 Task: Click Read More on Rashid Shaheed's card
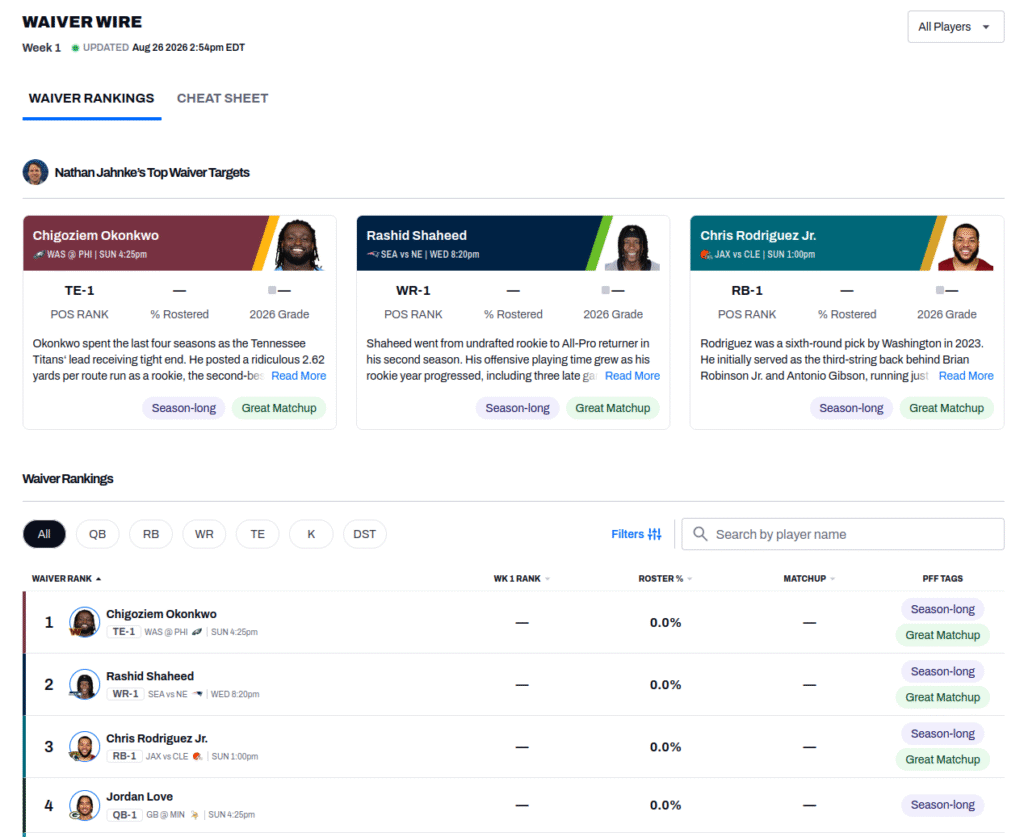pos(632,375)
